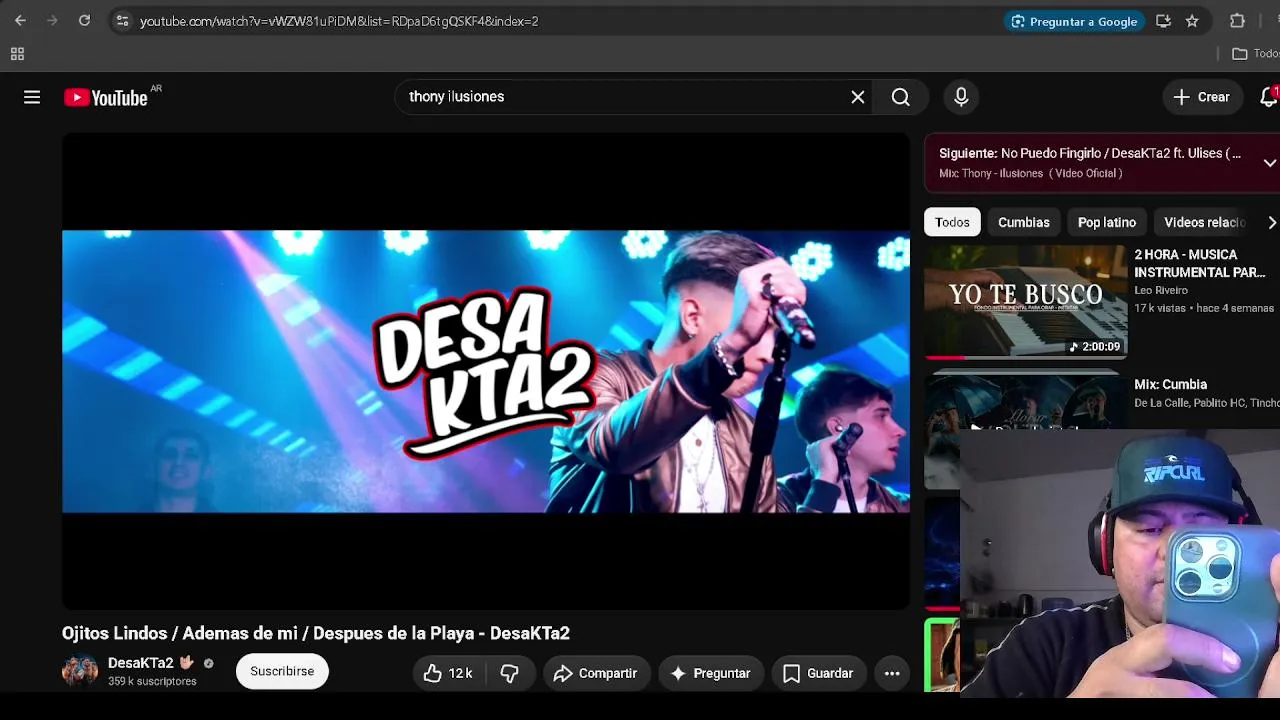The image size is (1280, 720).
Task: Bookmark this page with the star
Action: tap(1192, 21)
